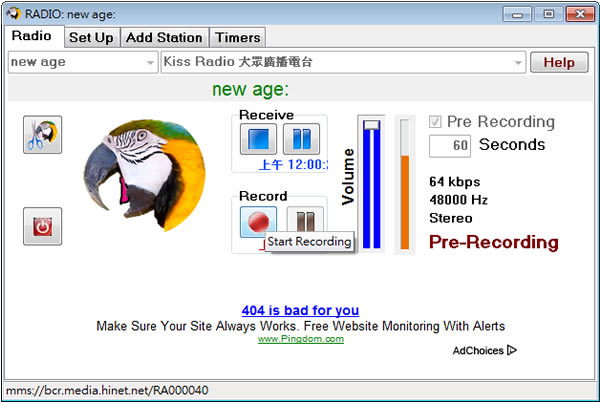This screenshot has height=402, width=600.
Task: Visit the www.Pingdom.com link
Action: pos(300,339)
